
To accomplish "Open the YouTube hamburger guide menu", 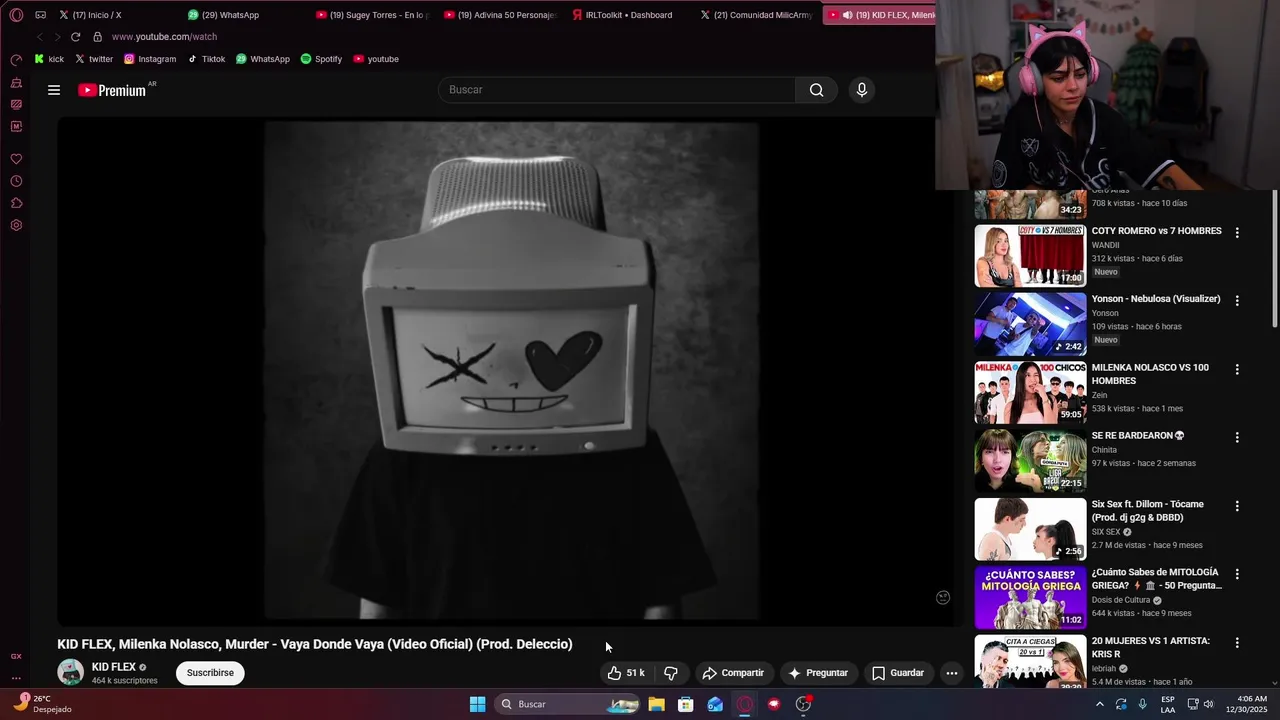I will pos(54,90).
